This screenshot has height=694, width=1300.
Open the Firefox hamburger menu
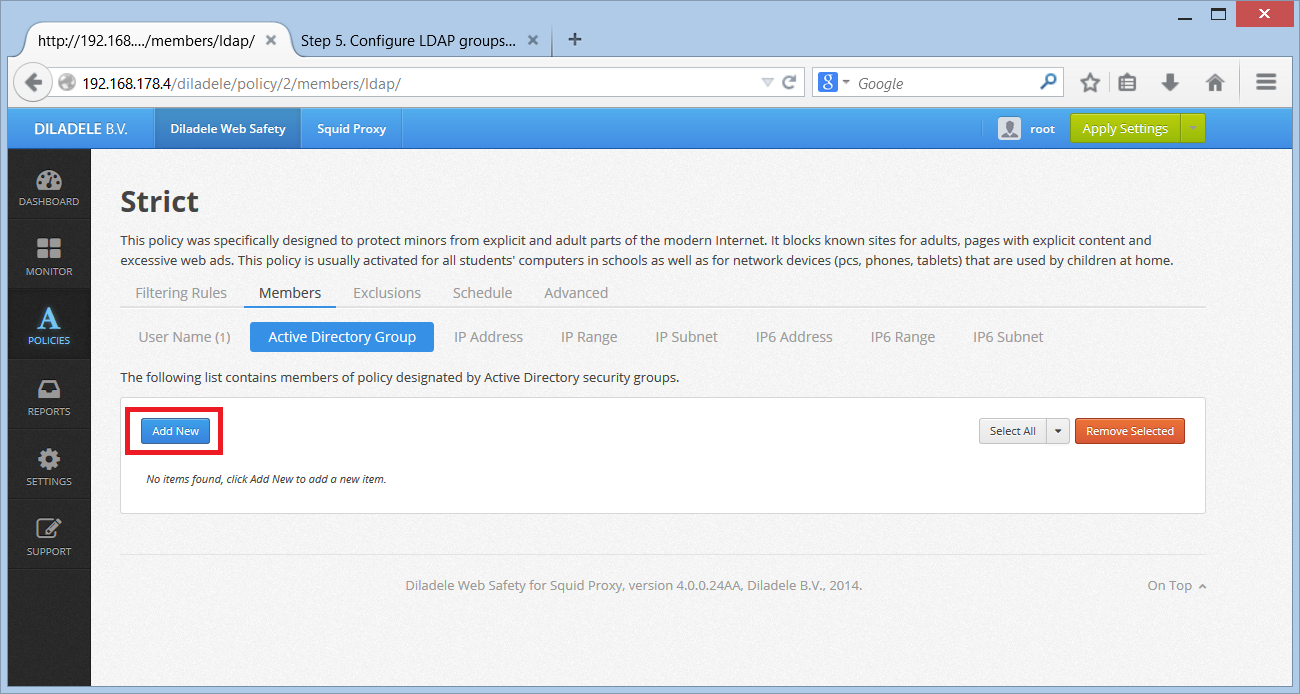[x=1266, y=83]
